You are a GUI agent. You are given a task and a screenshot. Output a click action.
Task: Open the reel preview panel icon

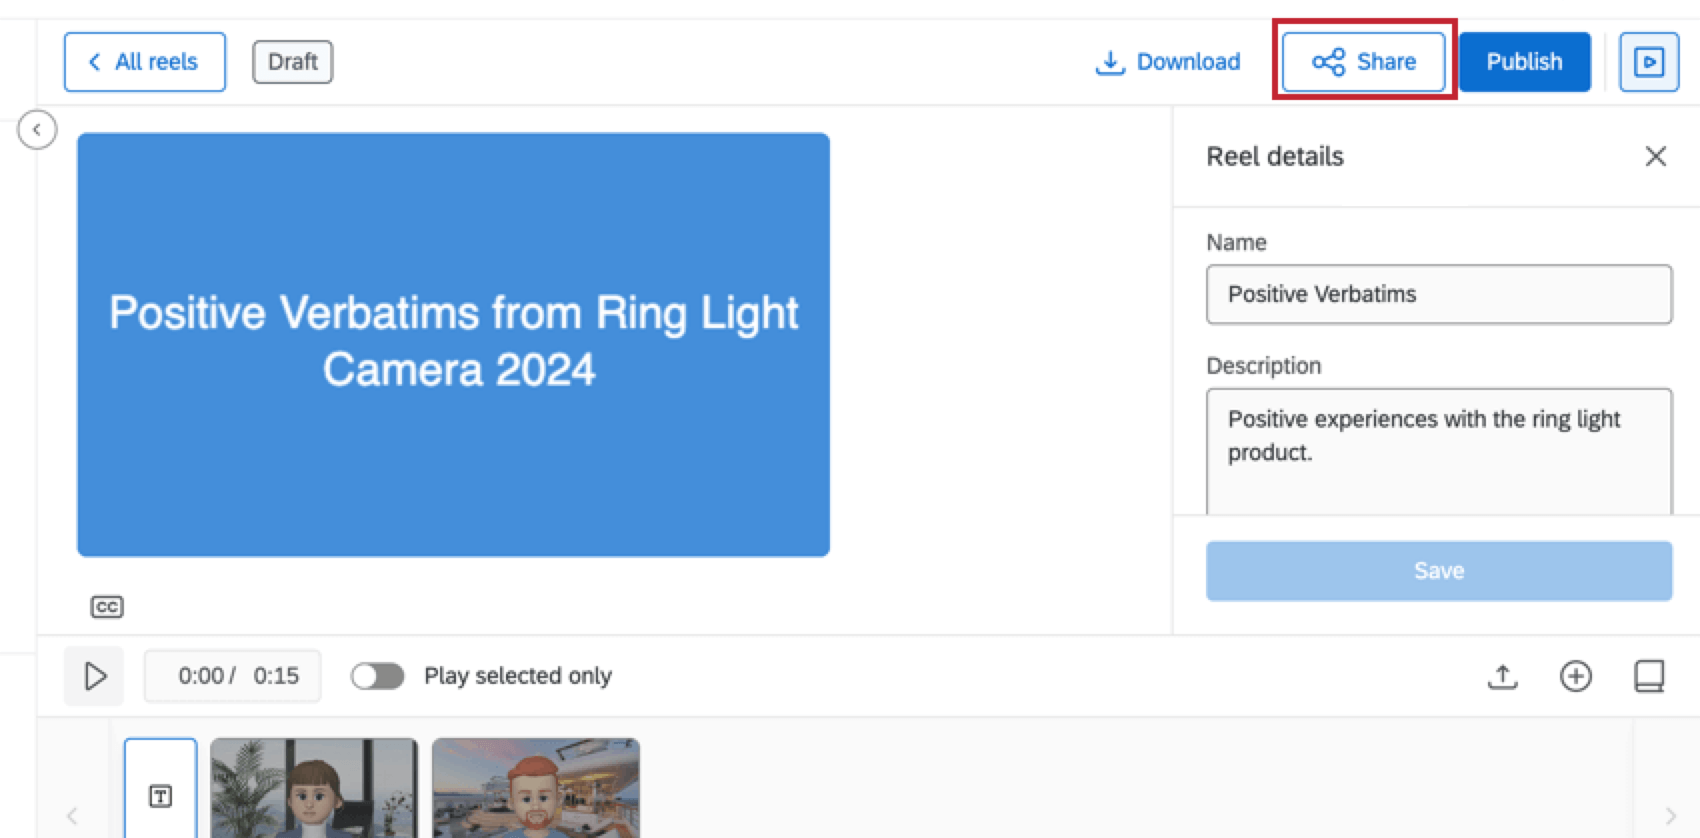pyautogui.click(x=1648, y=62)
